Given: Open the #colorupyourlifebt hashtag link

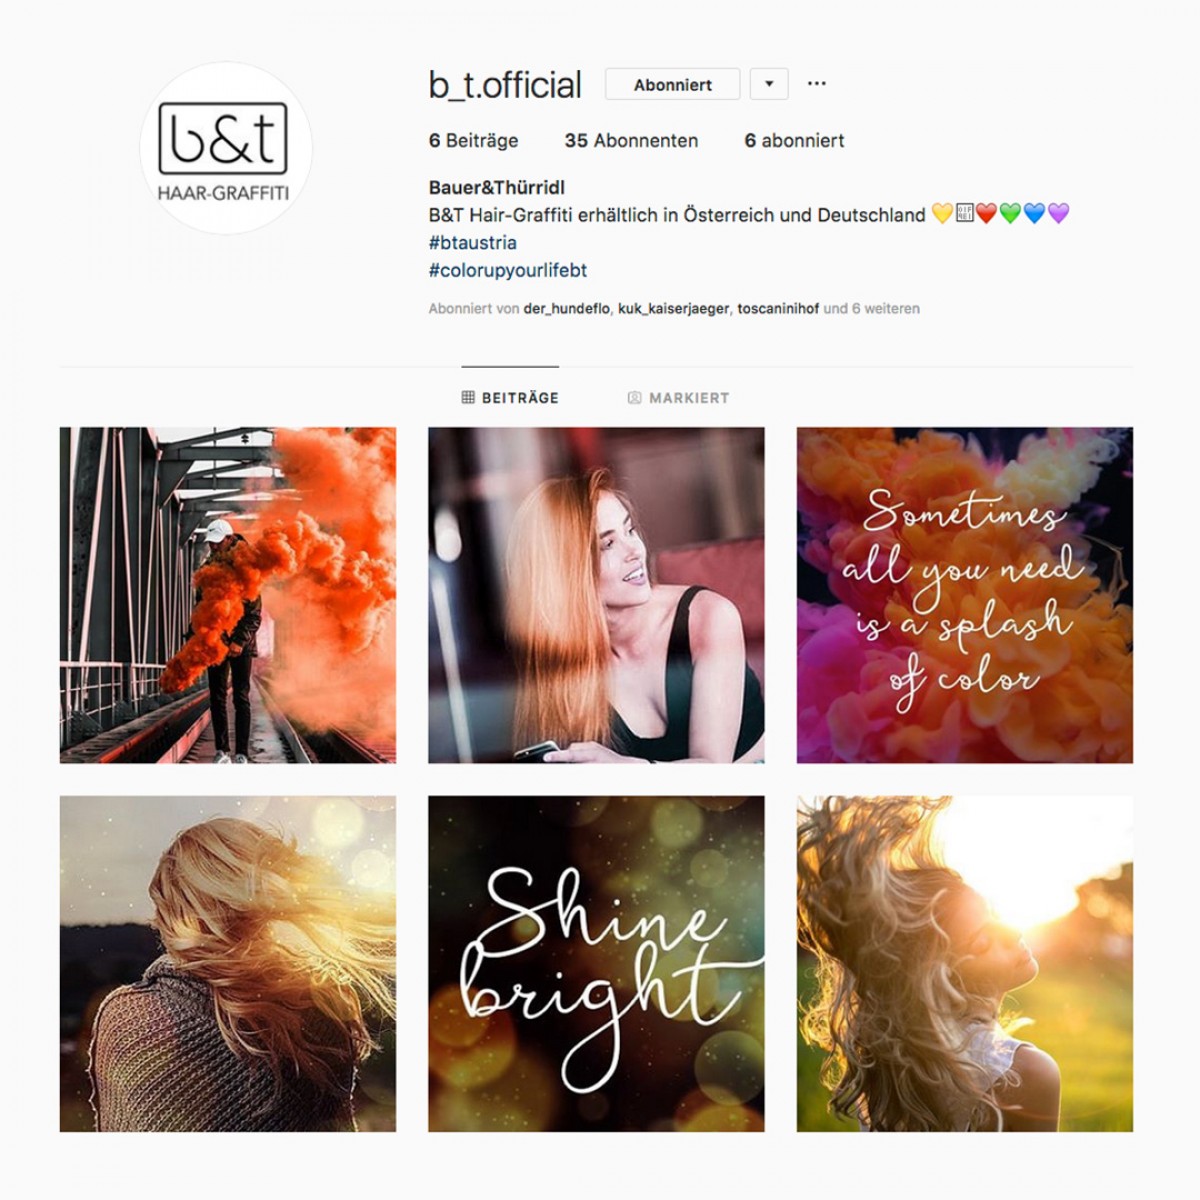Looking at the screenshot, I should (x=508, y=270).
